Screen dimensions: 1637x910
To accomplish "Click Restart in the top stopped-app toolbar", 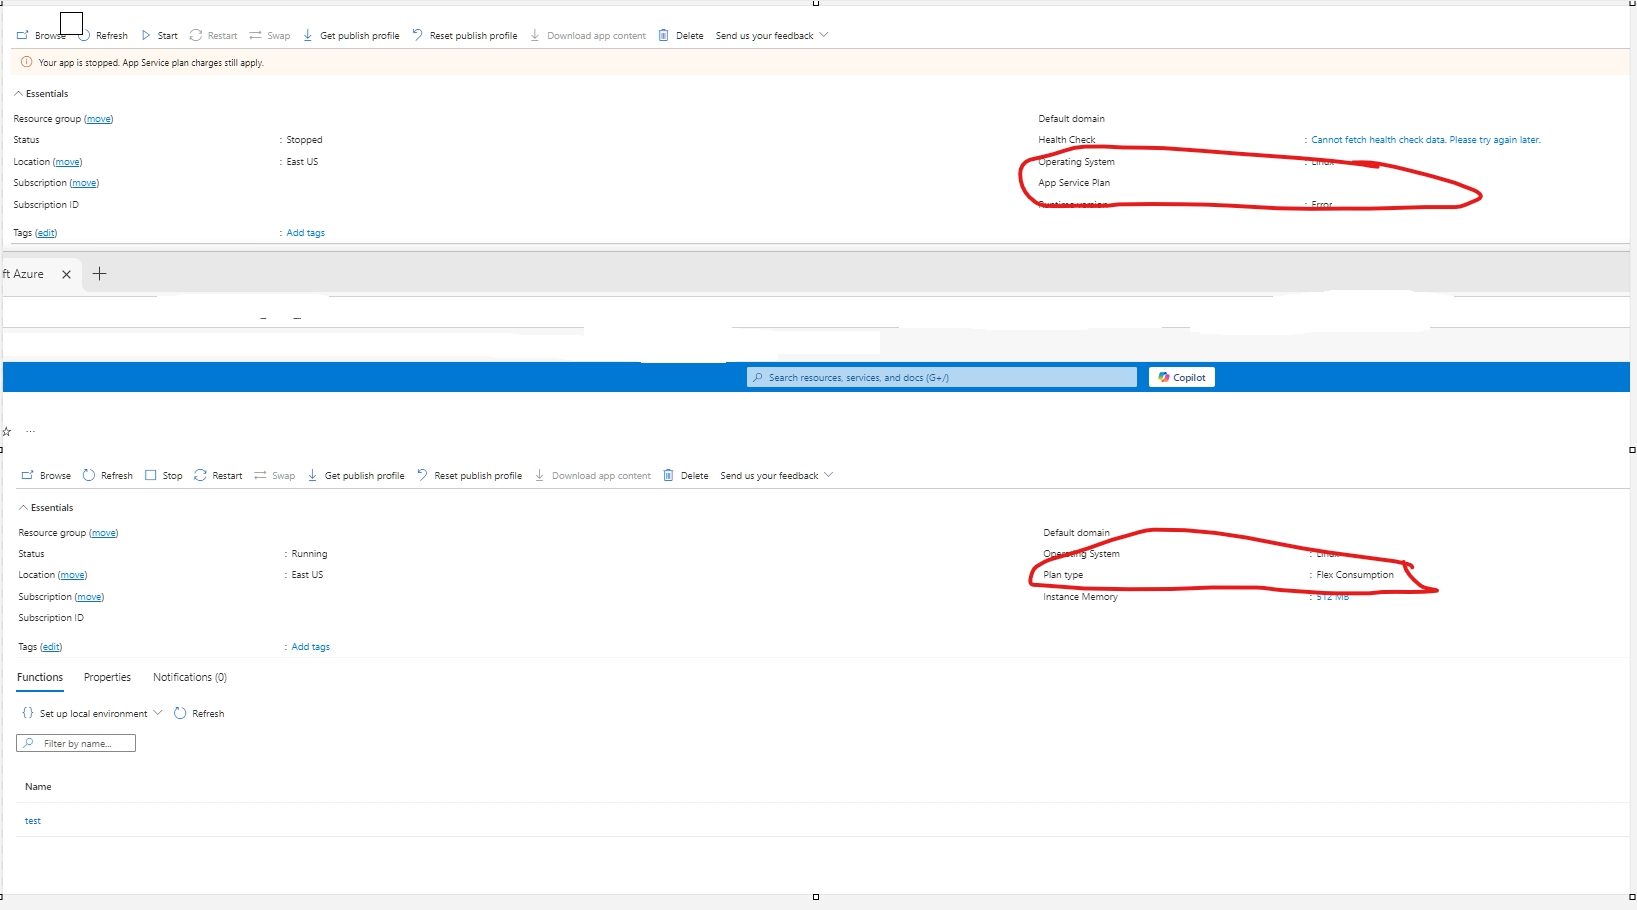I will coord(214,35).
